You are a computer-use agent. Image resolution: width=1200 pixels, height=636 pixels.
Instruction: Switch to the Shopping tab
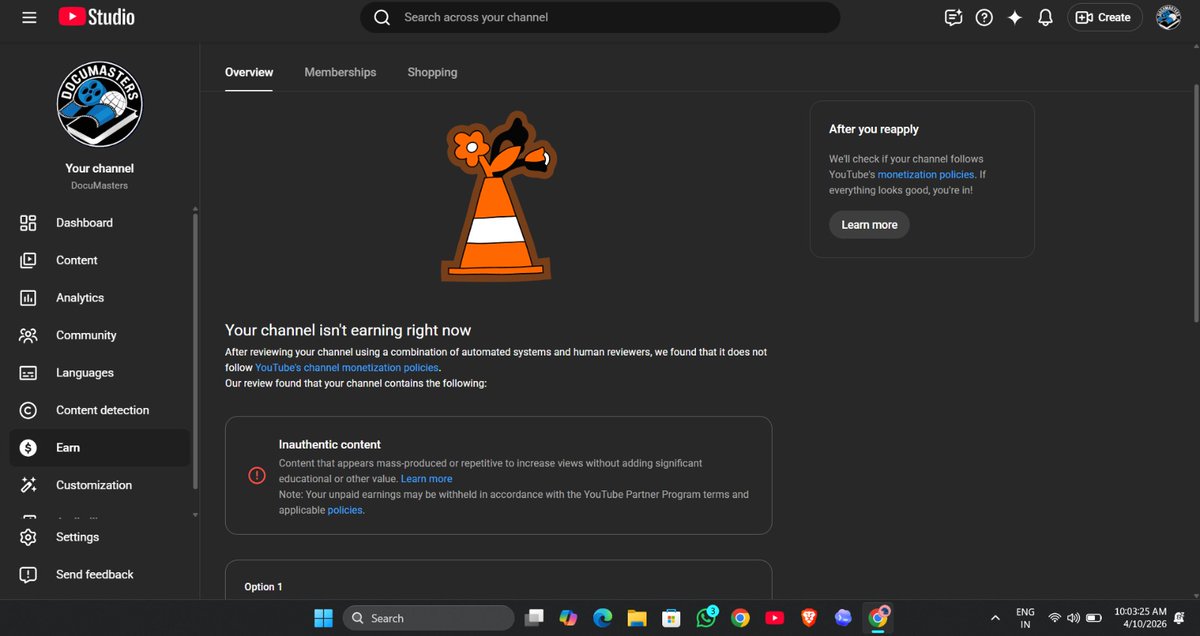pyautogui.click(x=432, y=72)
